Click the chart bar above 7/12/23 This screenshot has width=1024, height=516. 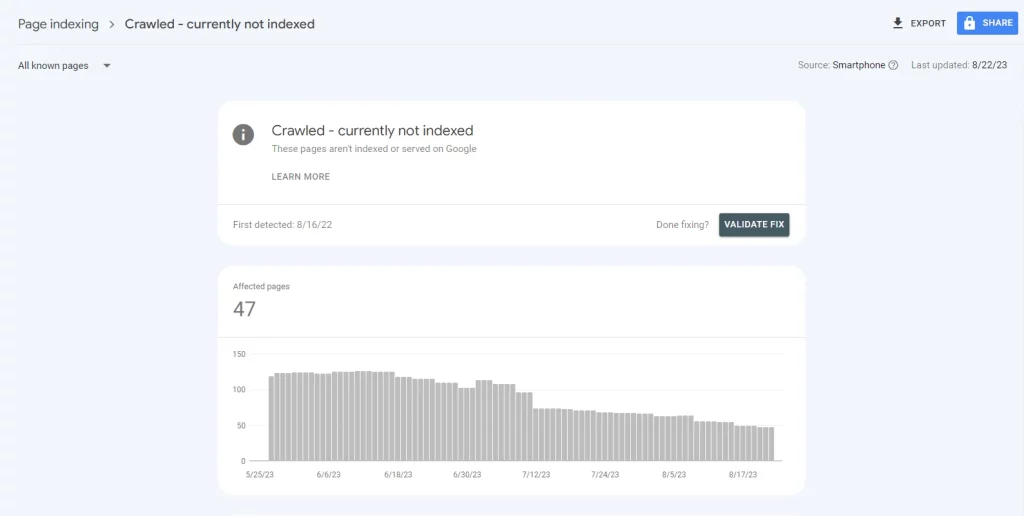[x=536, y=434]
